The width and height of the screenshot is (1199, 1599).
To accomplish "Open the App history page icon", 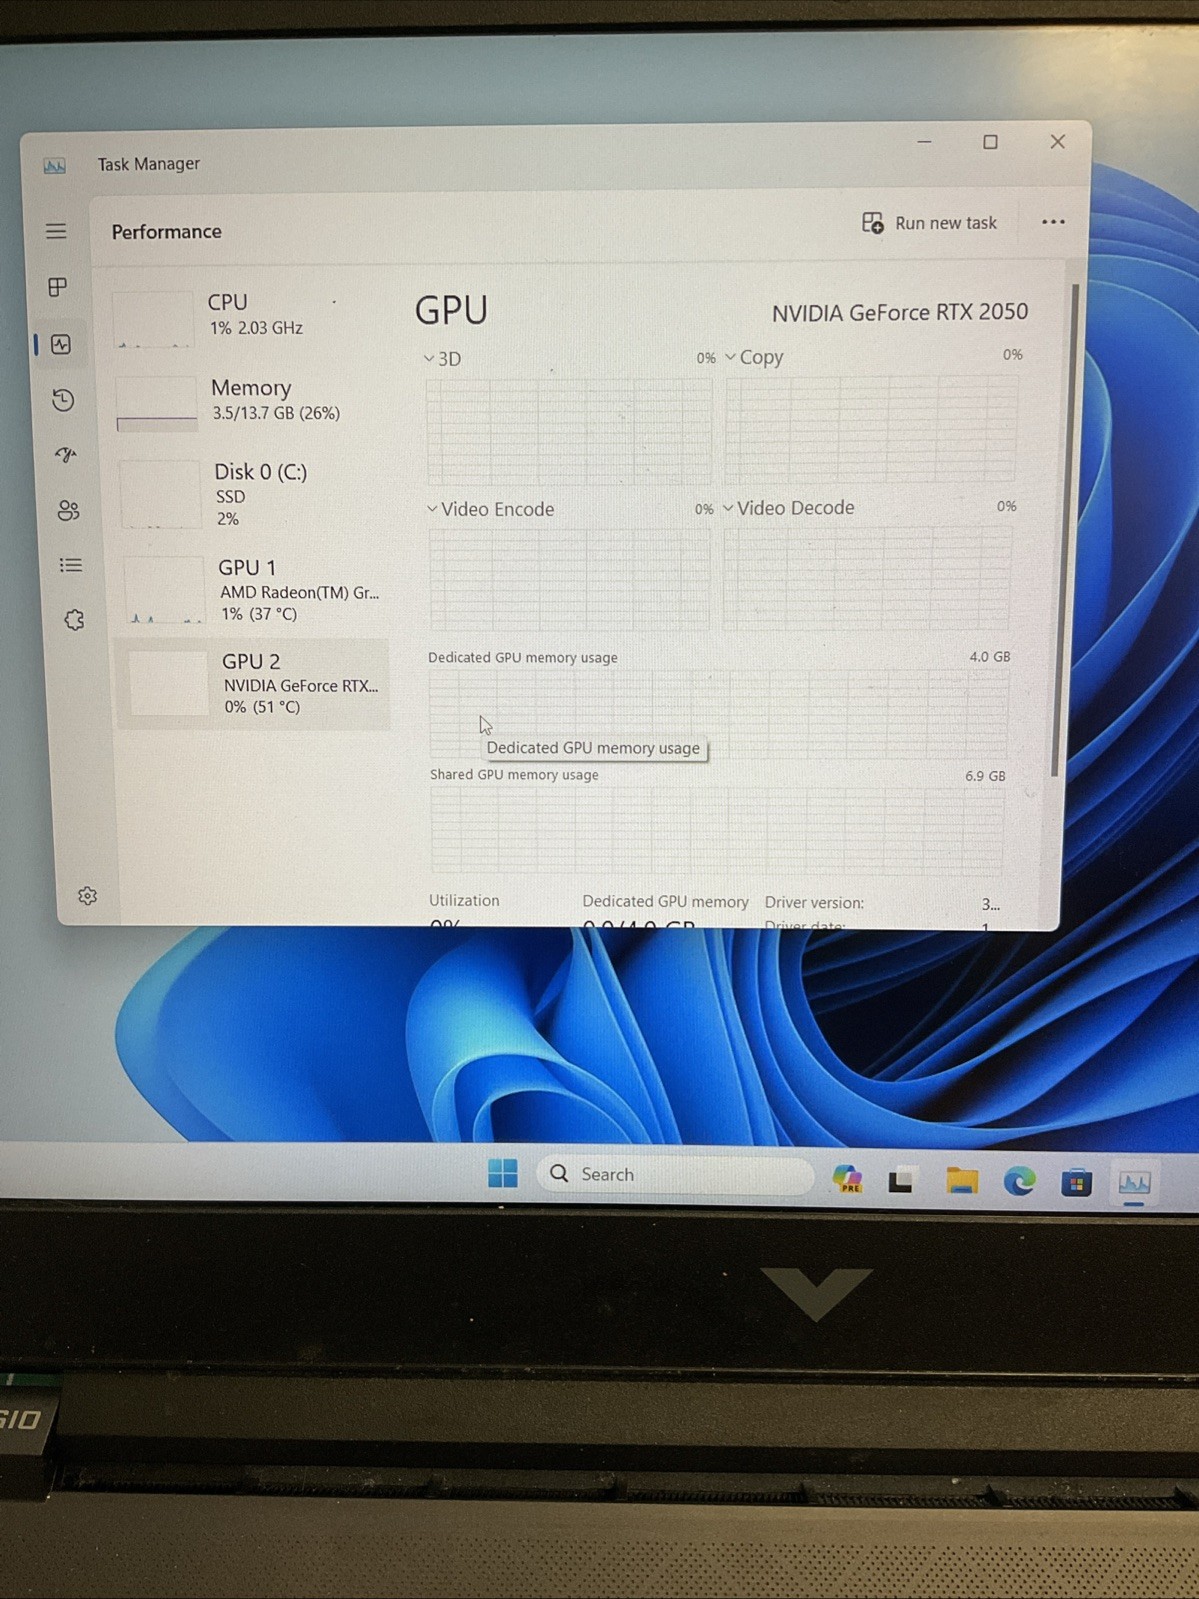I will [x=63, y=401].
